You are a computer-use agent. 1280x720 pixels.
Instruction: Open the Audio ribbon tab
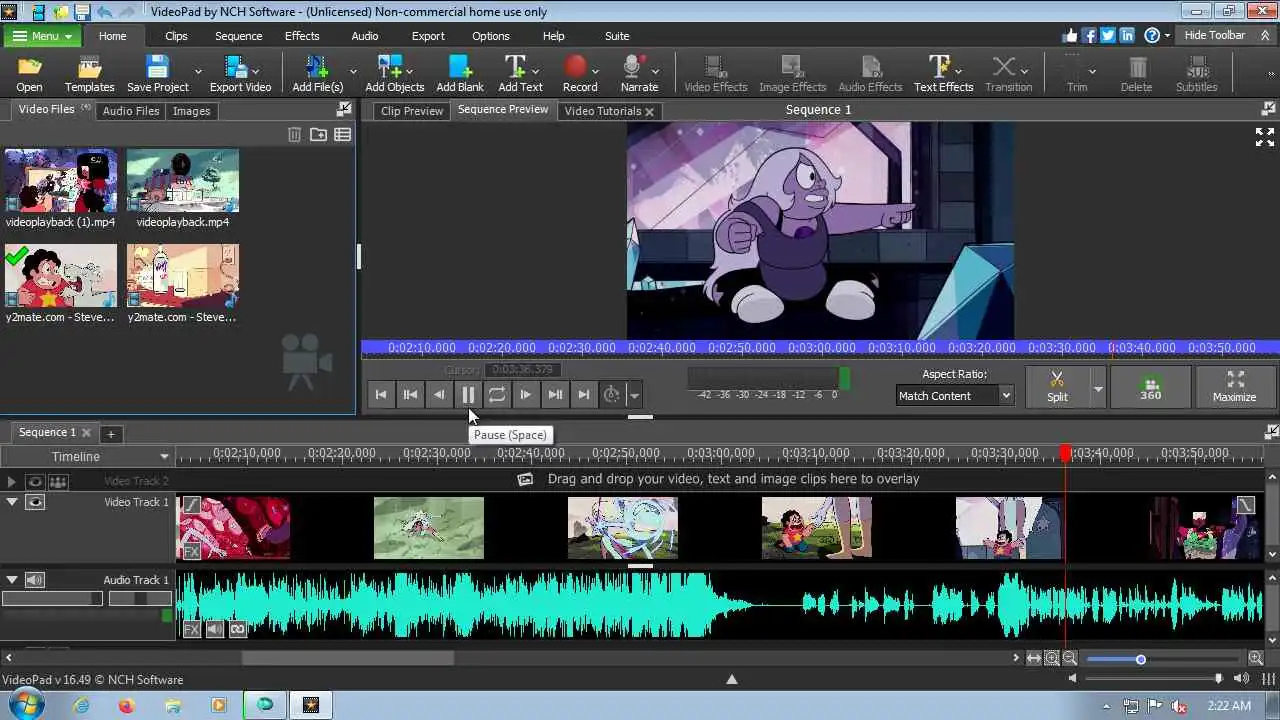[365, 36]
